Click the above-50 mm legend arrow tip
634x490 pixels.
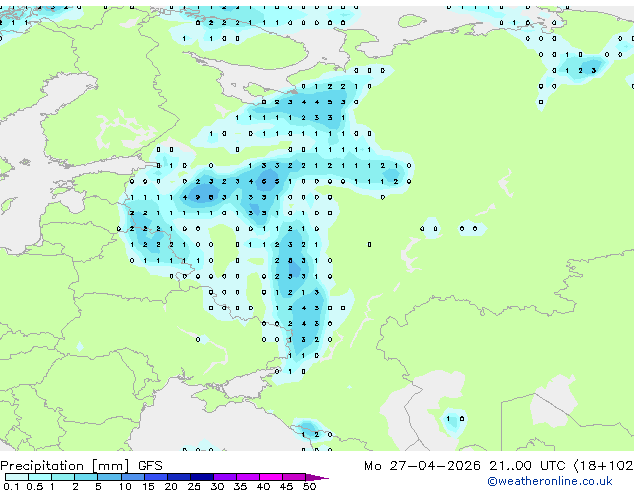click(x=317, y=477)
